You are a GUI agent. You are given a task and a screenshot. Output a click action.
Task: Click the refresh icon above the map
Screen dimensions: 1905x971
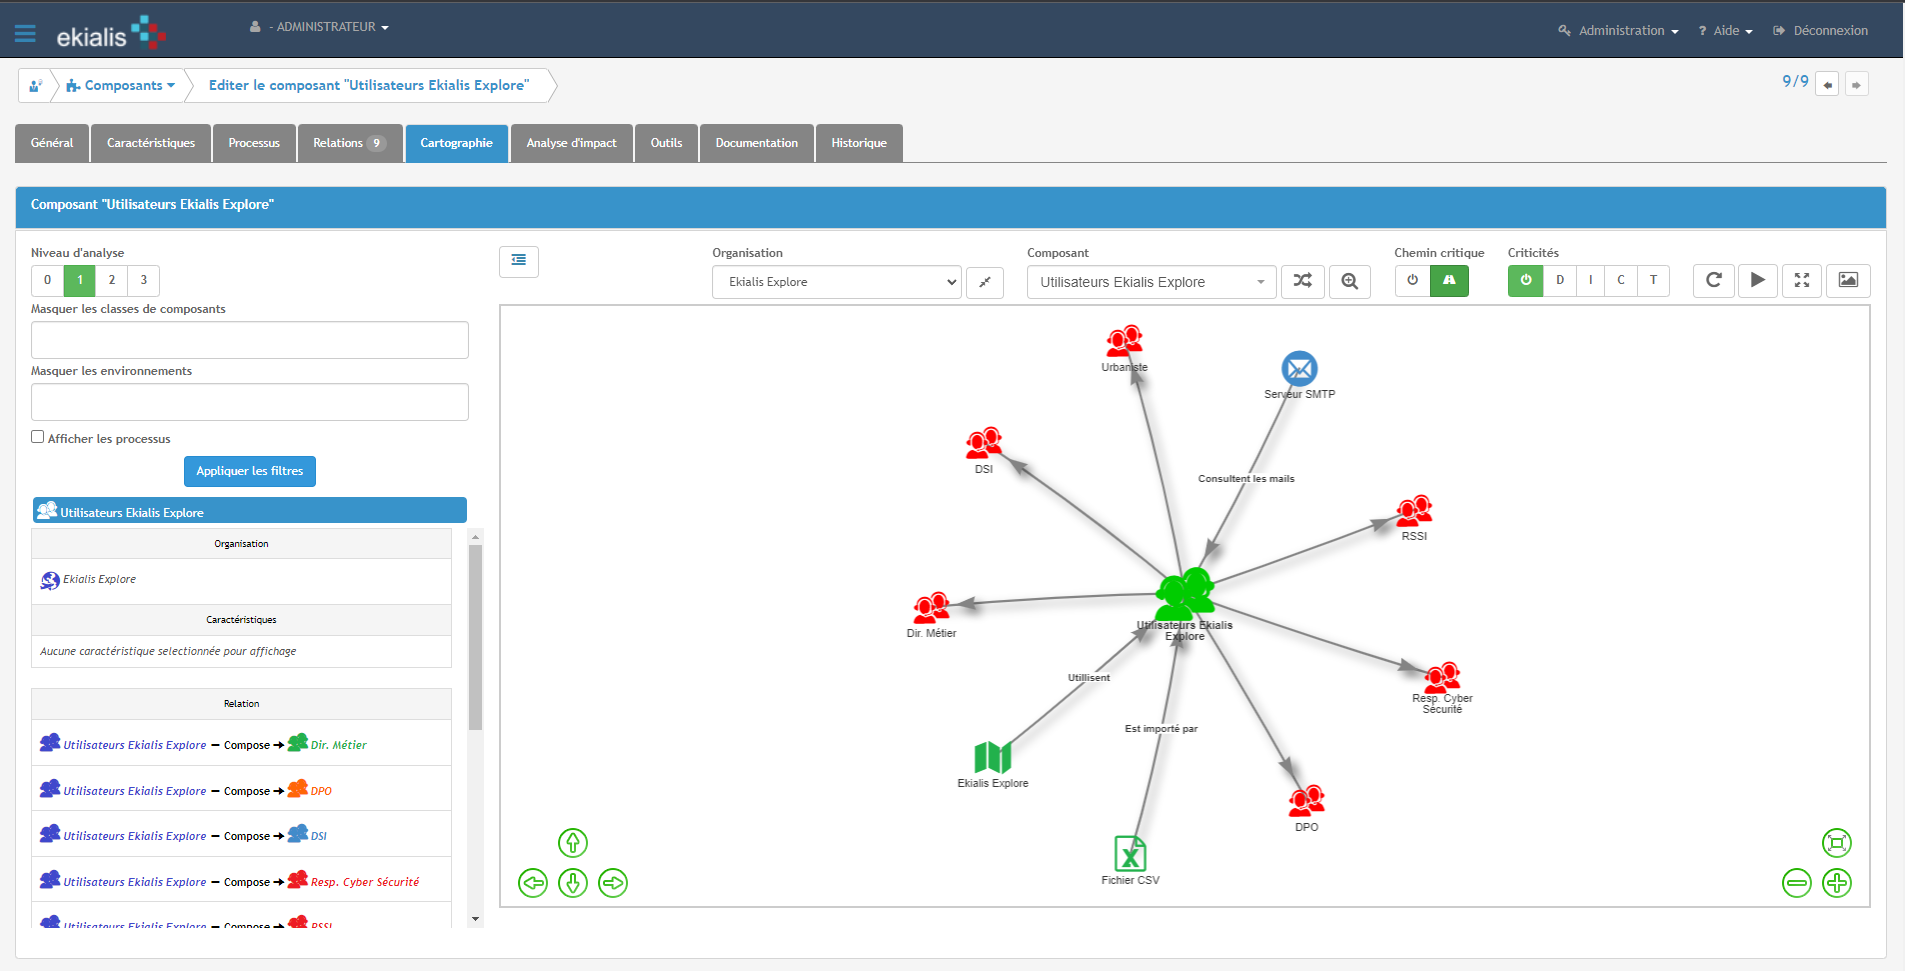[x=1714, y=281]
